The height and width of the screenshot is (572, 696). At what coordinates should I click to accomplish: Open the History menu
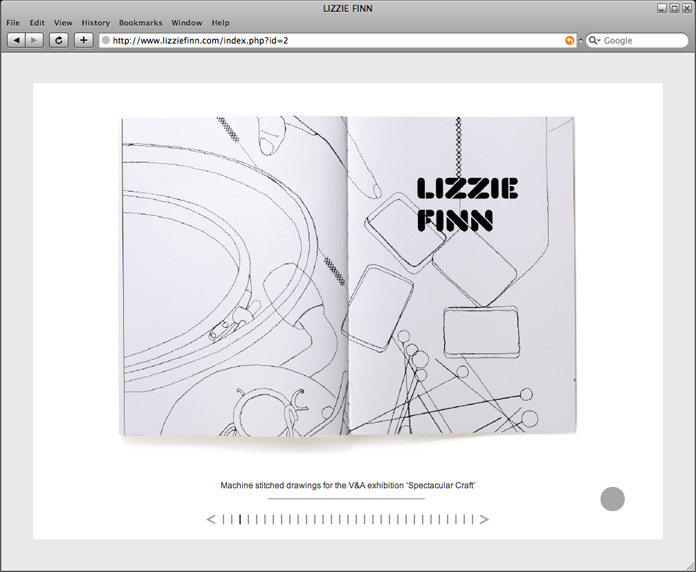coord(95,23)
